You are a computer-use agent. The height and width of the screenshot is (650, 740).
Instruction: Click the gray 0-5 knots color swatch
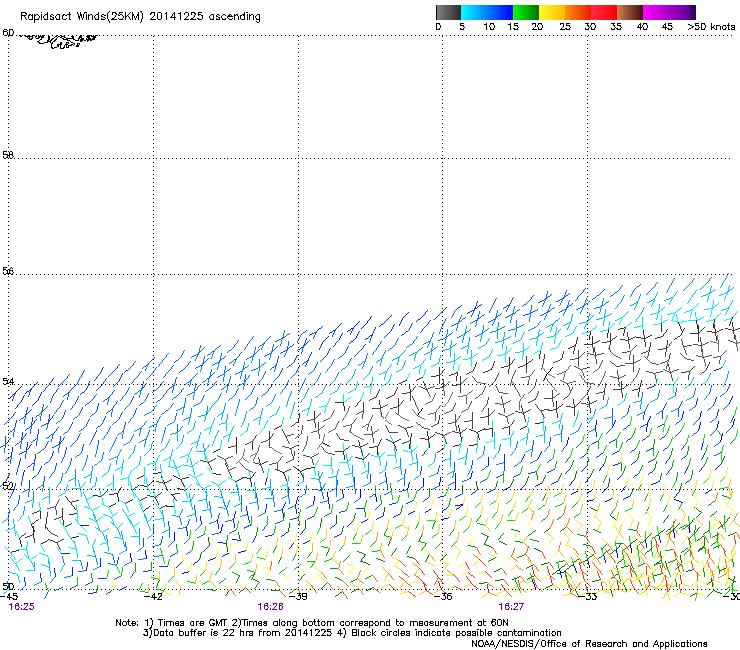tap(448, 12)
